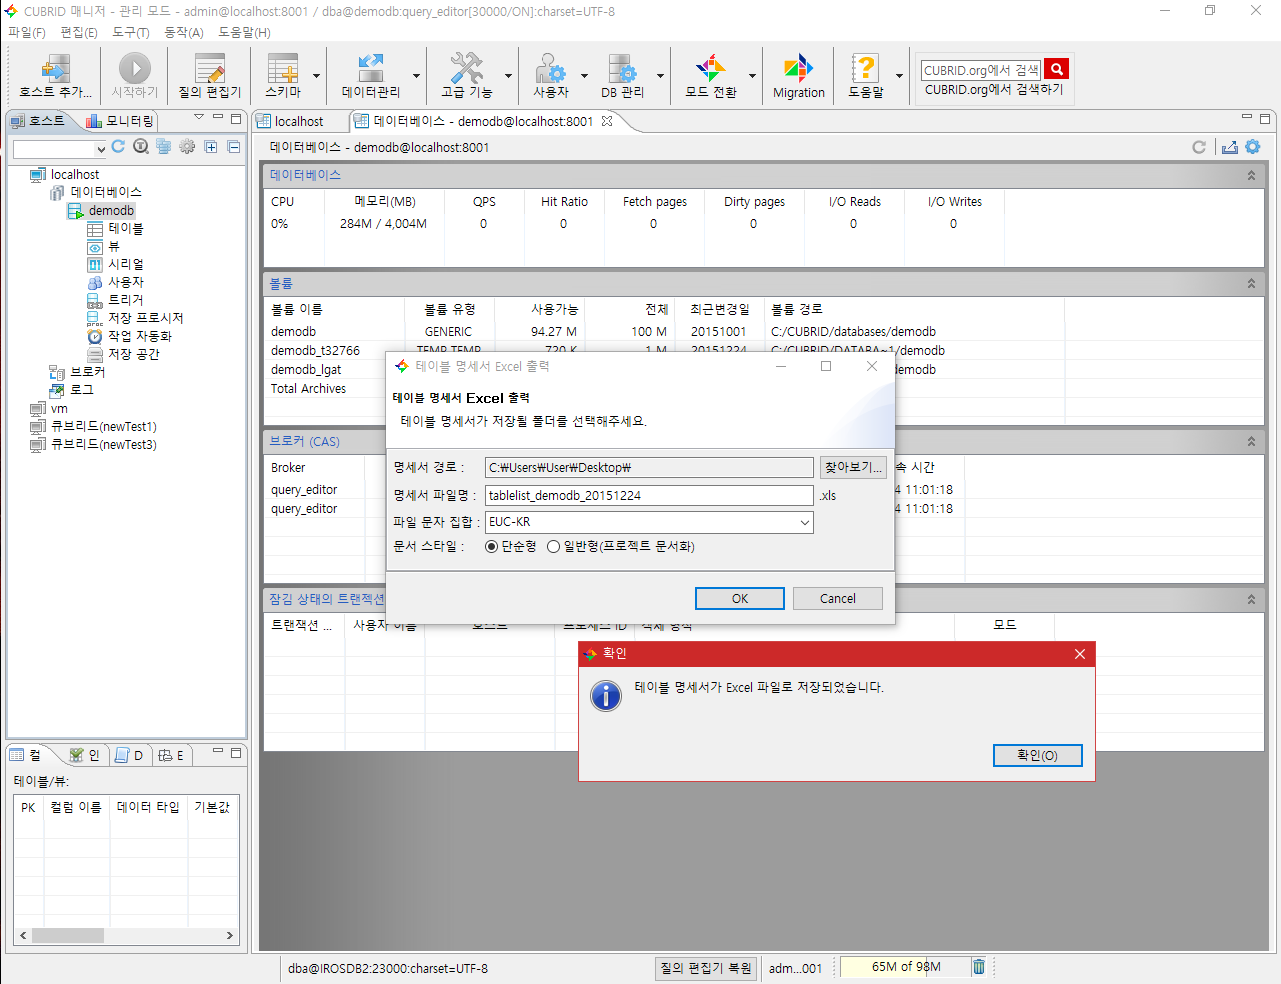Open the 동작(A) menu
The height and width of the screenshot is (984, 1281).
(x=184, y=32)
